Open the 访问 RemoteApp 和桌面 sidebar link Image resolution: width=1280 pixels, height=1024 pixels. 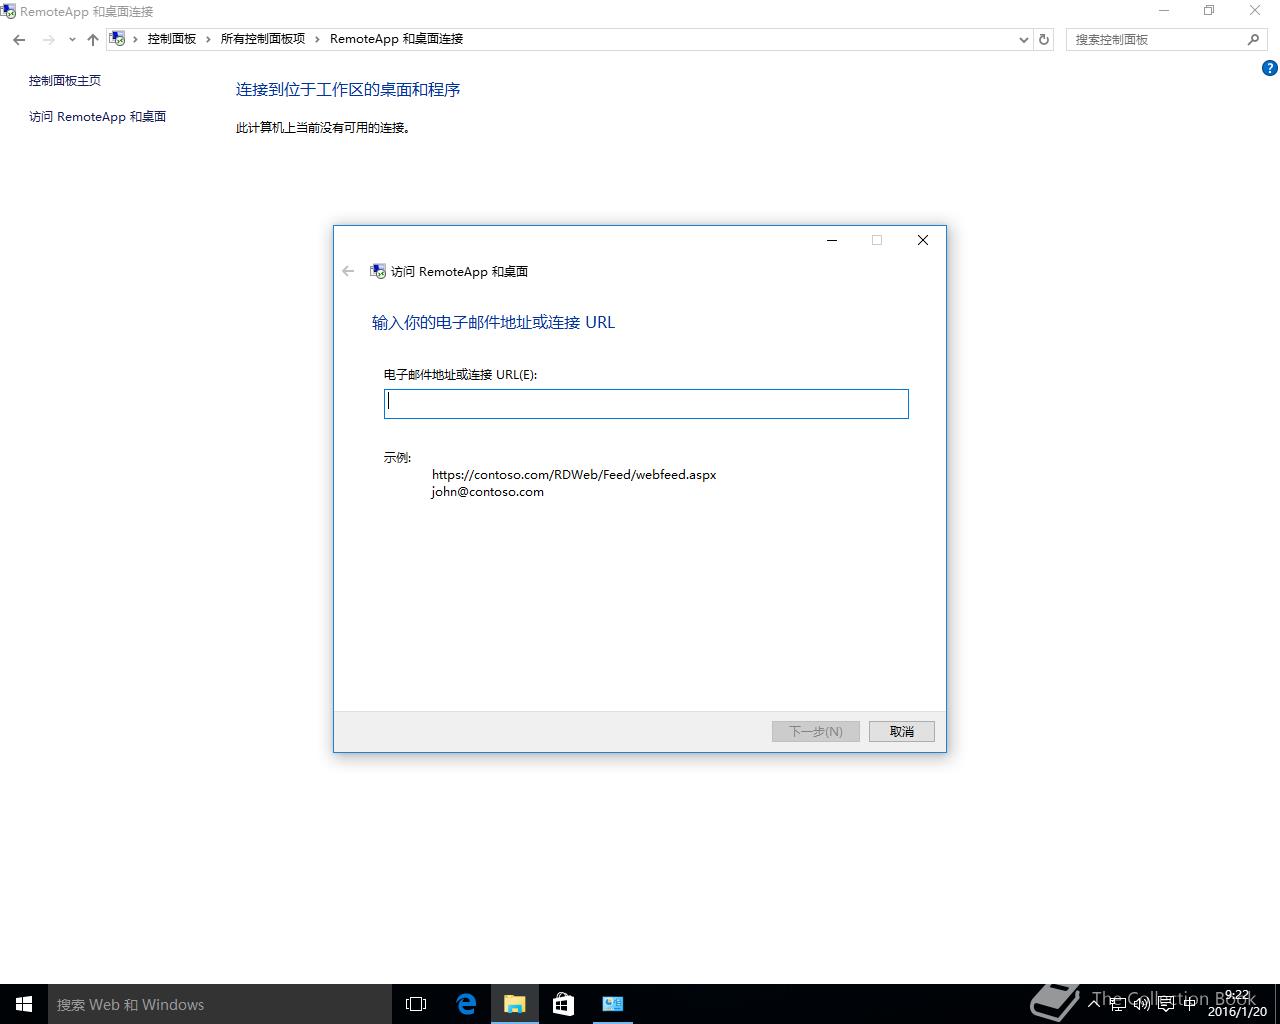[97, 116]
